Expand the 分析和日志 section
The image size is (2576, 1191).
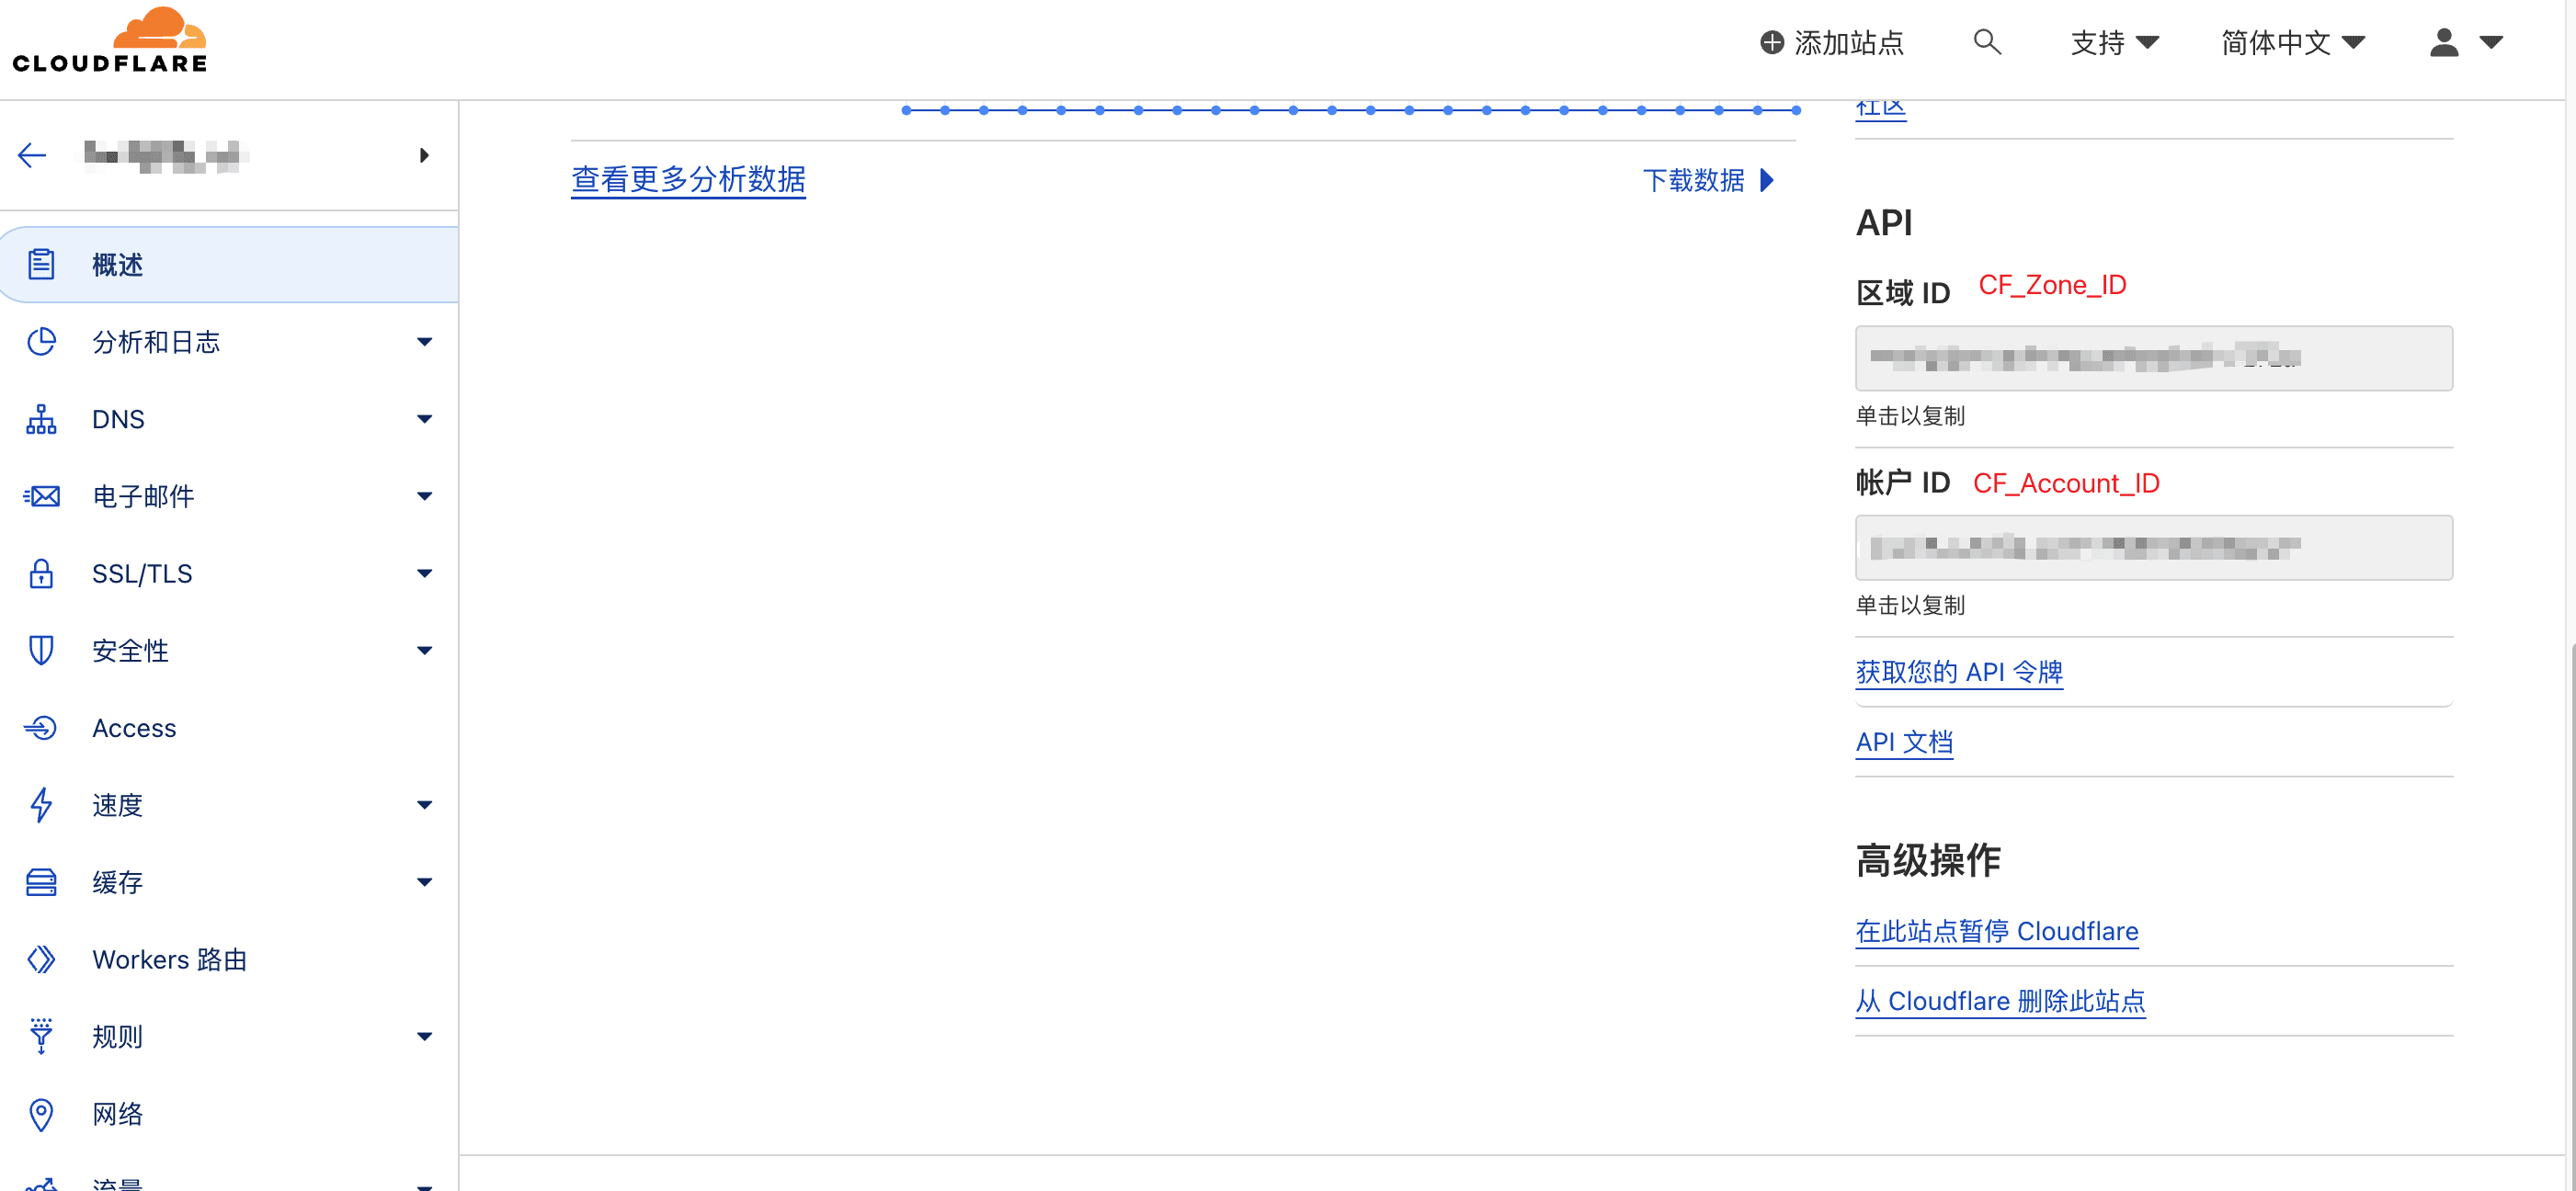point(424,342)
